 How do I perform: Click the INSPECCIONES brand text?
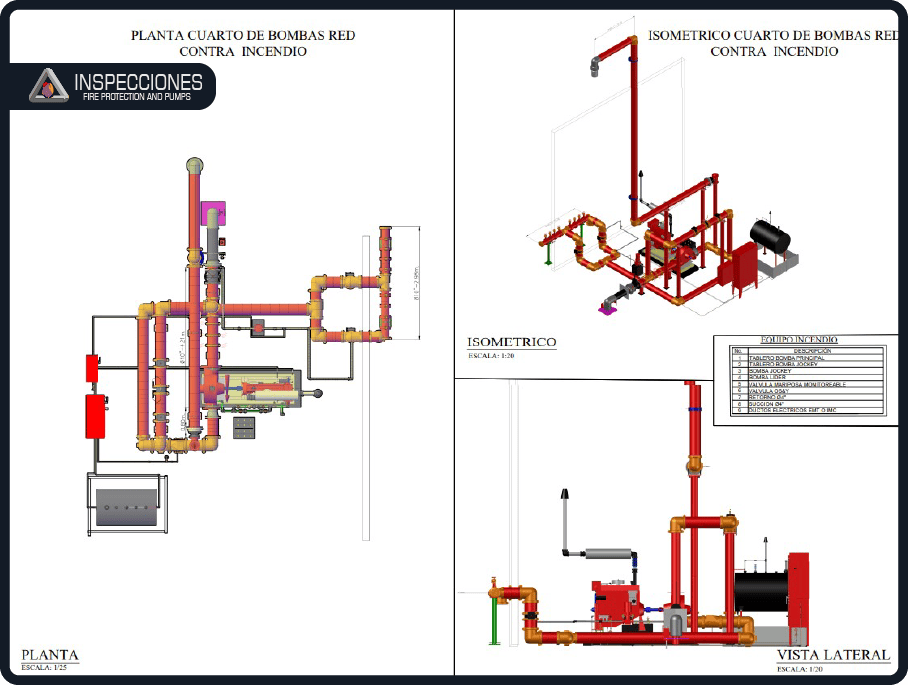138,81
